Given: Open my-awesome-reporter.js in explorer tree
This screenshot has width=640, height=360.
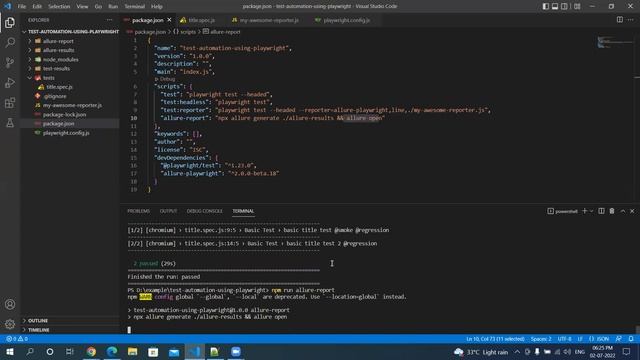Looking at the screenshot, I should coord(72,105).
